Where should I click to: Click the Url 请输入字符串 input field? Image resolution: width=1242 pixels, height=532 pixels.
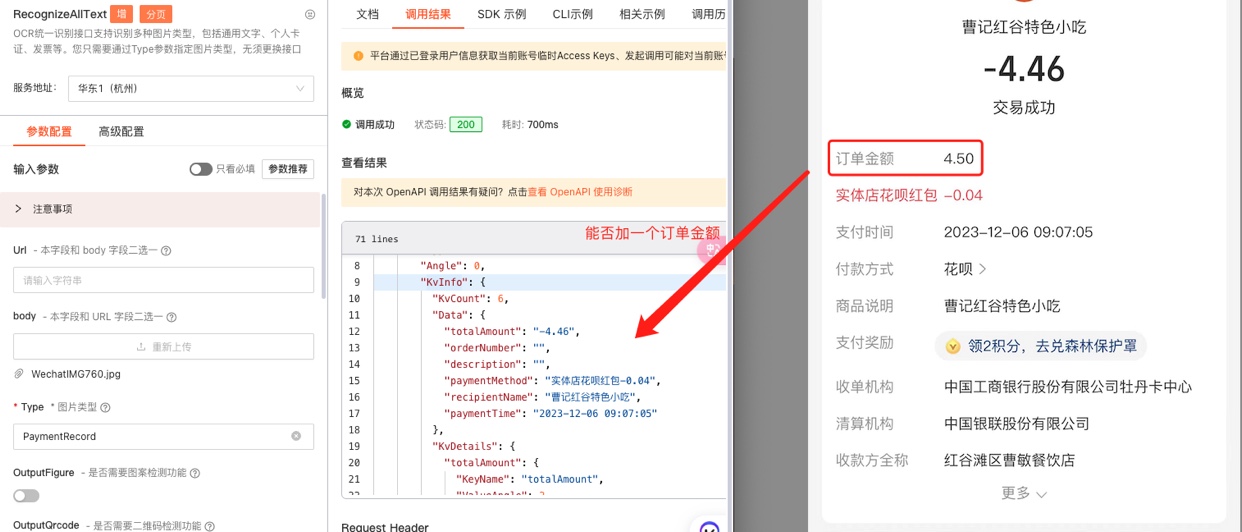(163, 280)
